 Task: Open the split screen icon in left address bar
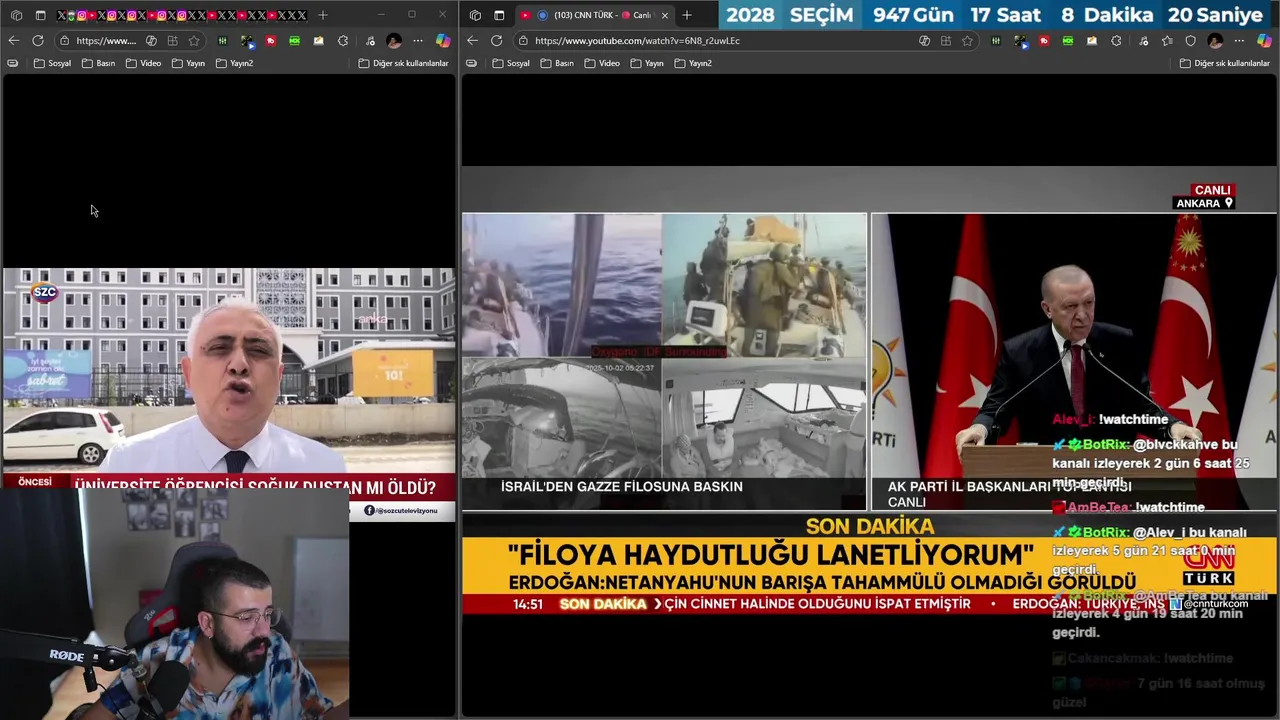tap(172, 41)
